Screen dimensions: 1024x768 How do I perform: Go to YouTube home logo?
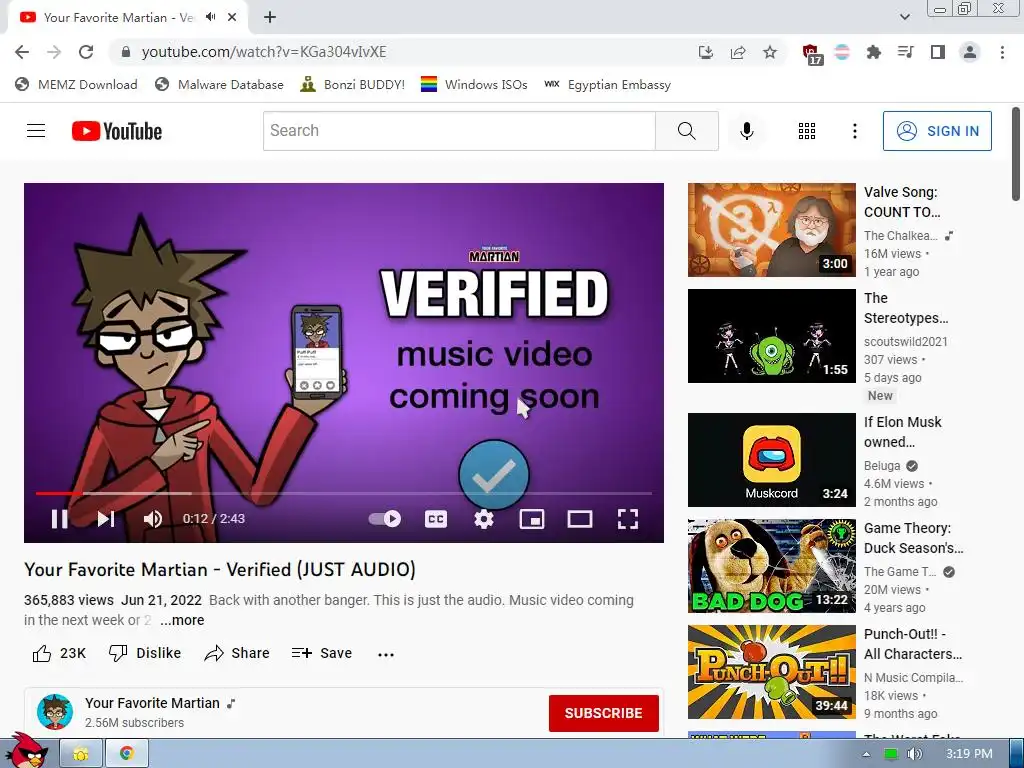117,131
